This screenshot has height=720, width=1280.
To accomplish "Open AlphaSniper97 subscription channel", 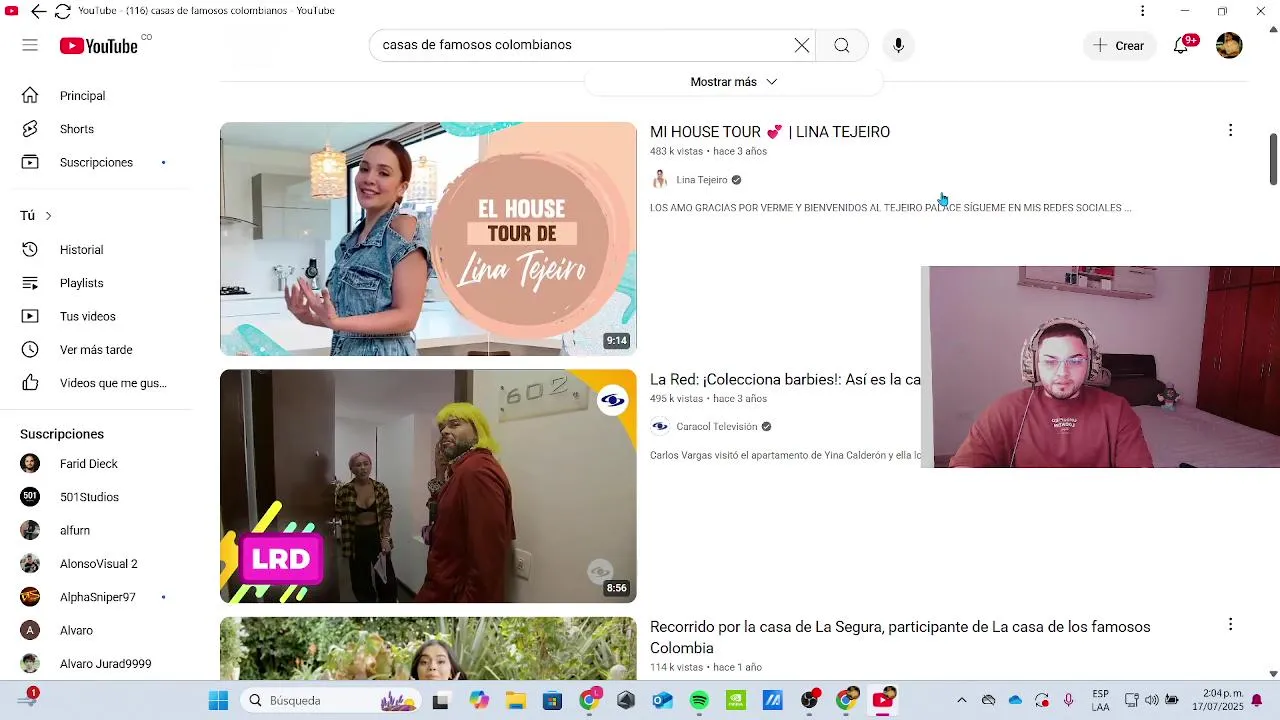I will 96,597.
